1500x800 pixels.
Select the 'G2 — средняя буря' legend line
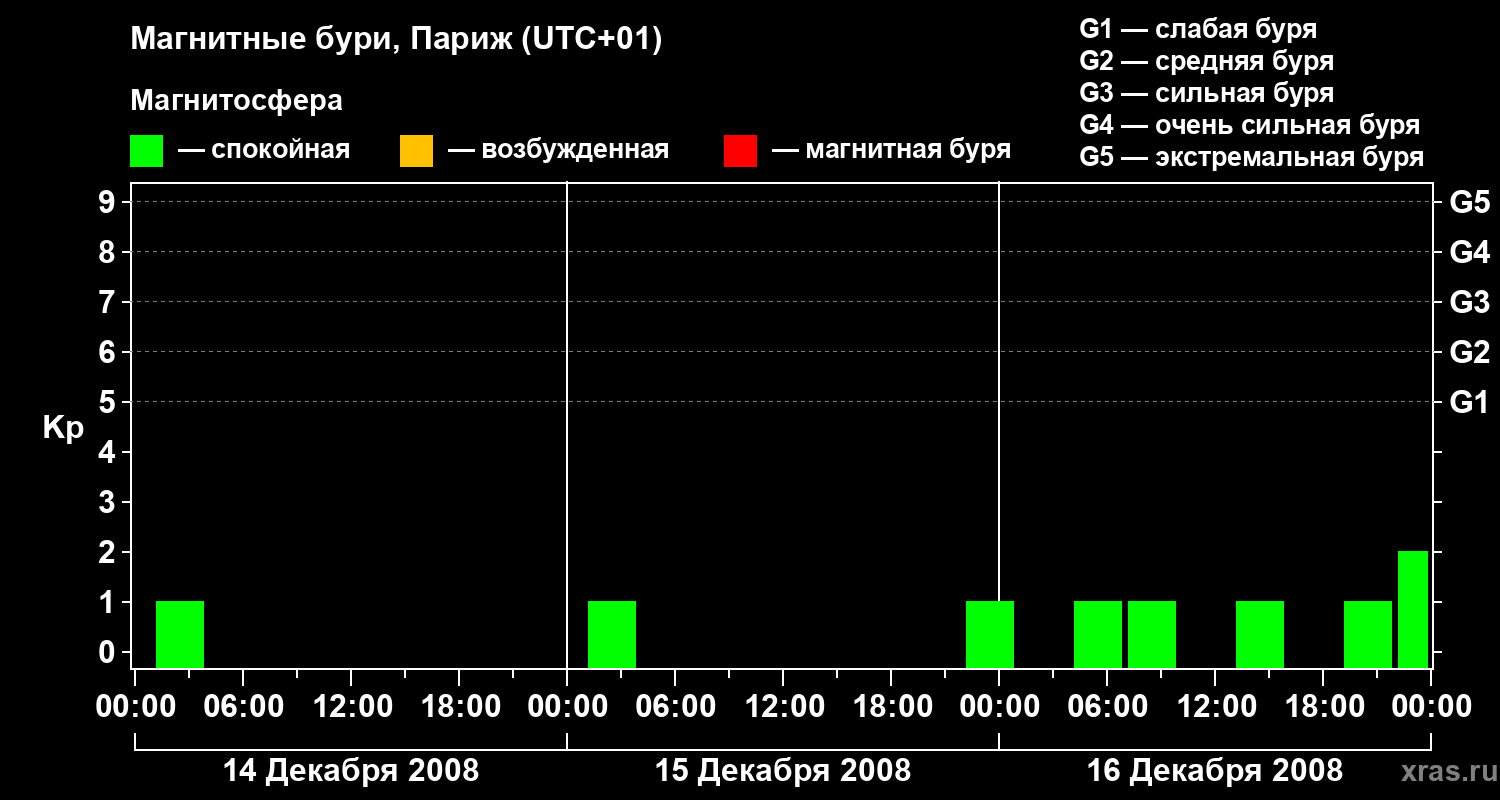pyautogui.click(x=1206, y=61)
